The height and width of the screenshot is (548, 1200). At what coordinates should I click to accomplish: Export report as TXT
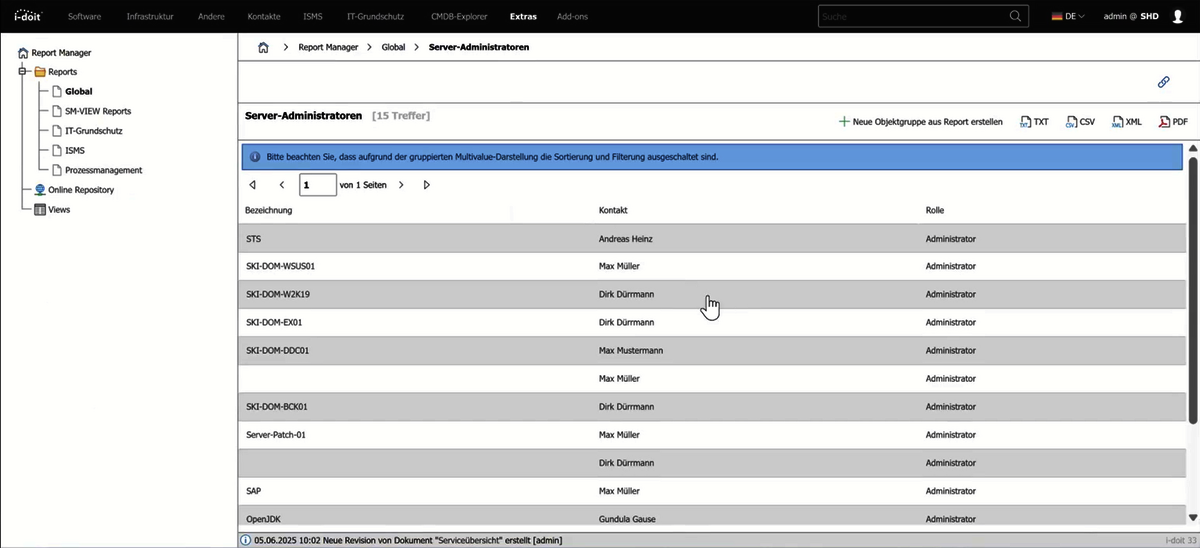(1034, 122)
